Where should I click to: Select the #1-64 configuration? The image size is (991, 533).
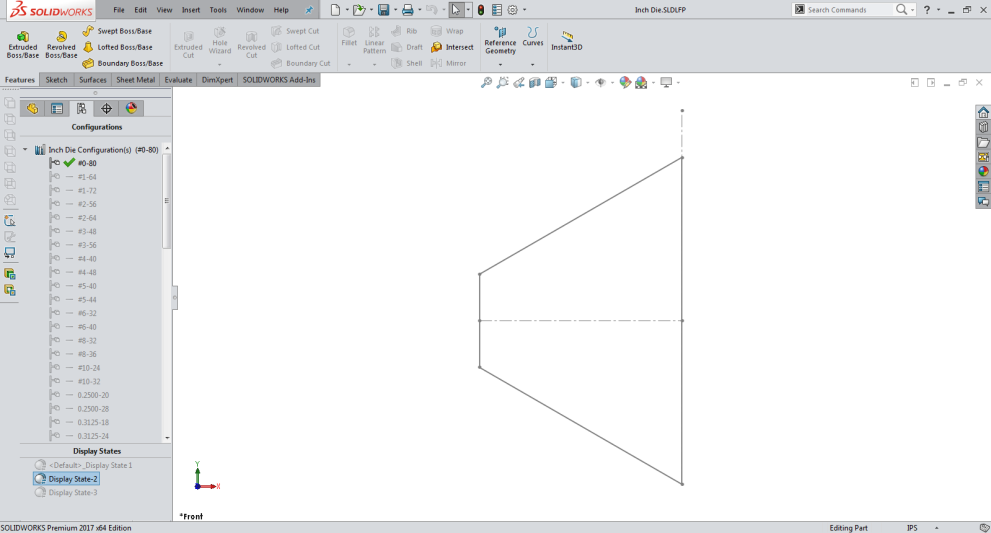click(87, 177)
